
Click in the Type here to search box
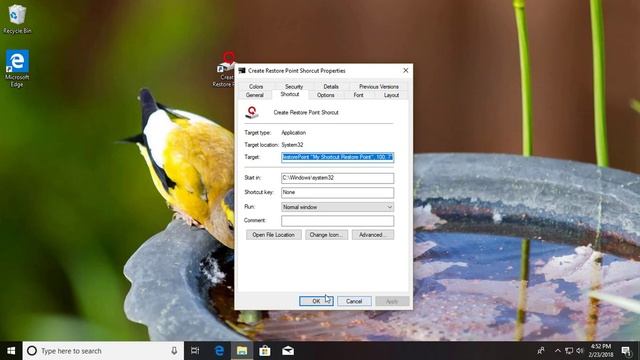click(103, 351)
